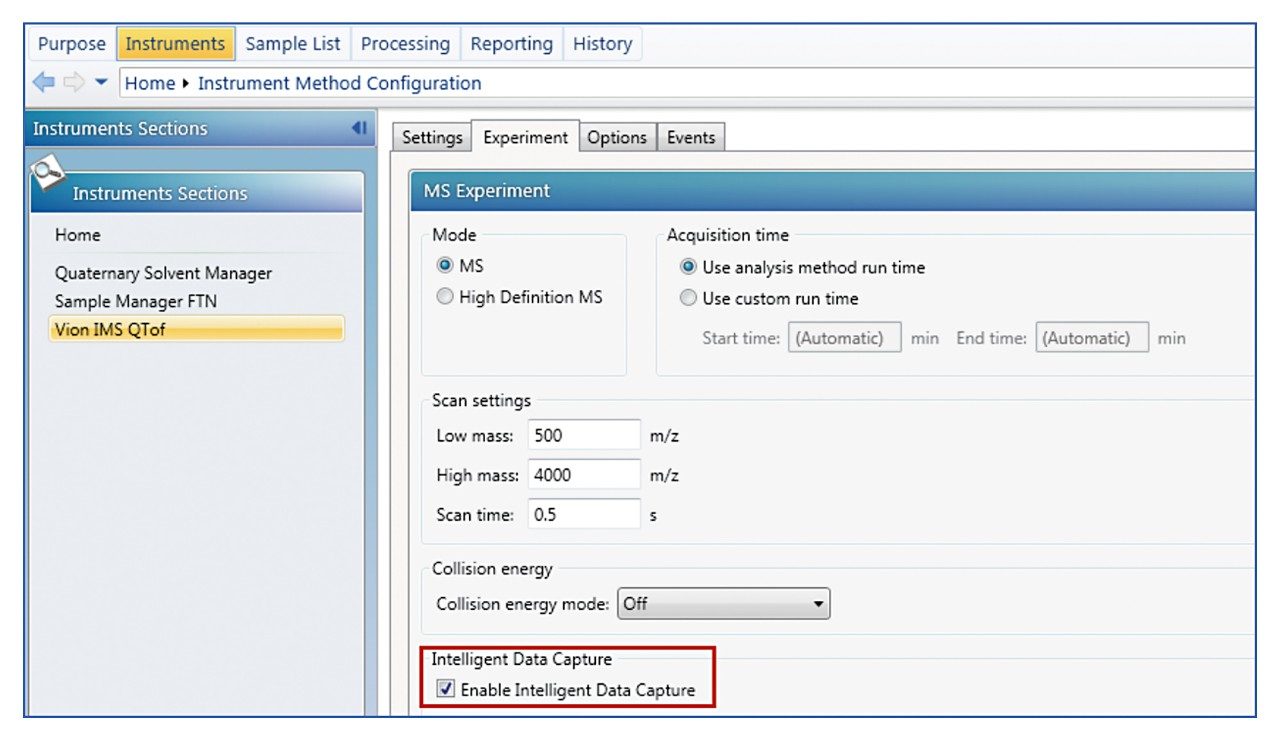Select Use analysis method run time

click(x=688, y=267)
